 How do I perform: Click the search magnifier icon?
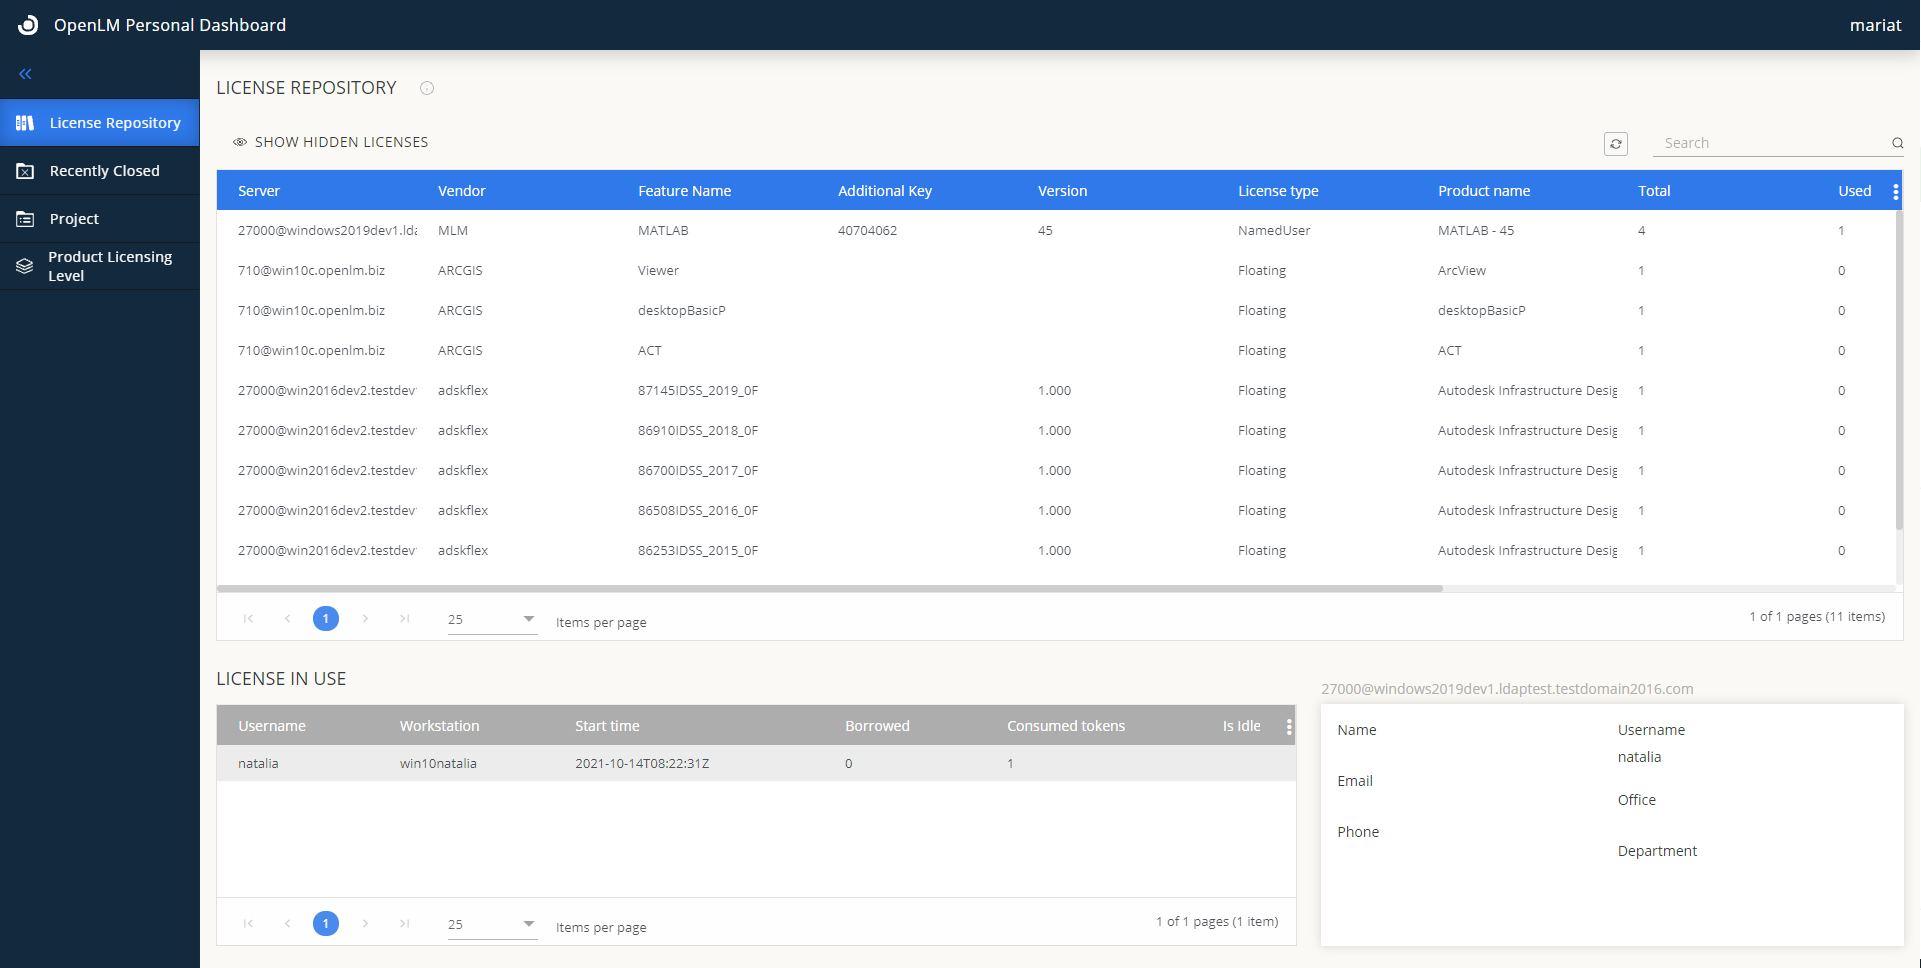click(1897, 143)
